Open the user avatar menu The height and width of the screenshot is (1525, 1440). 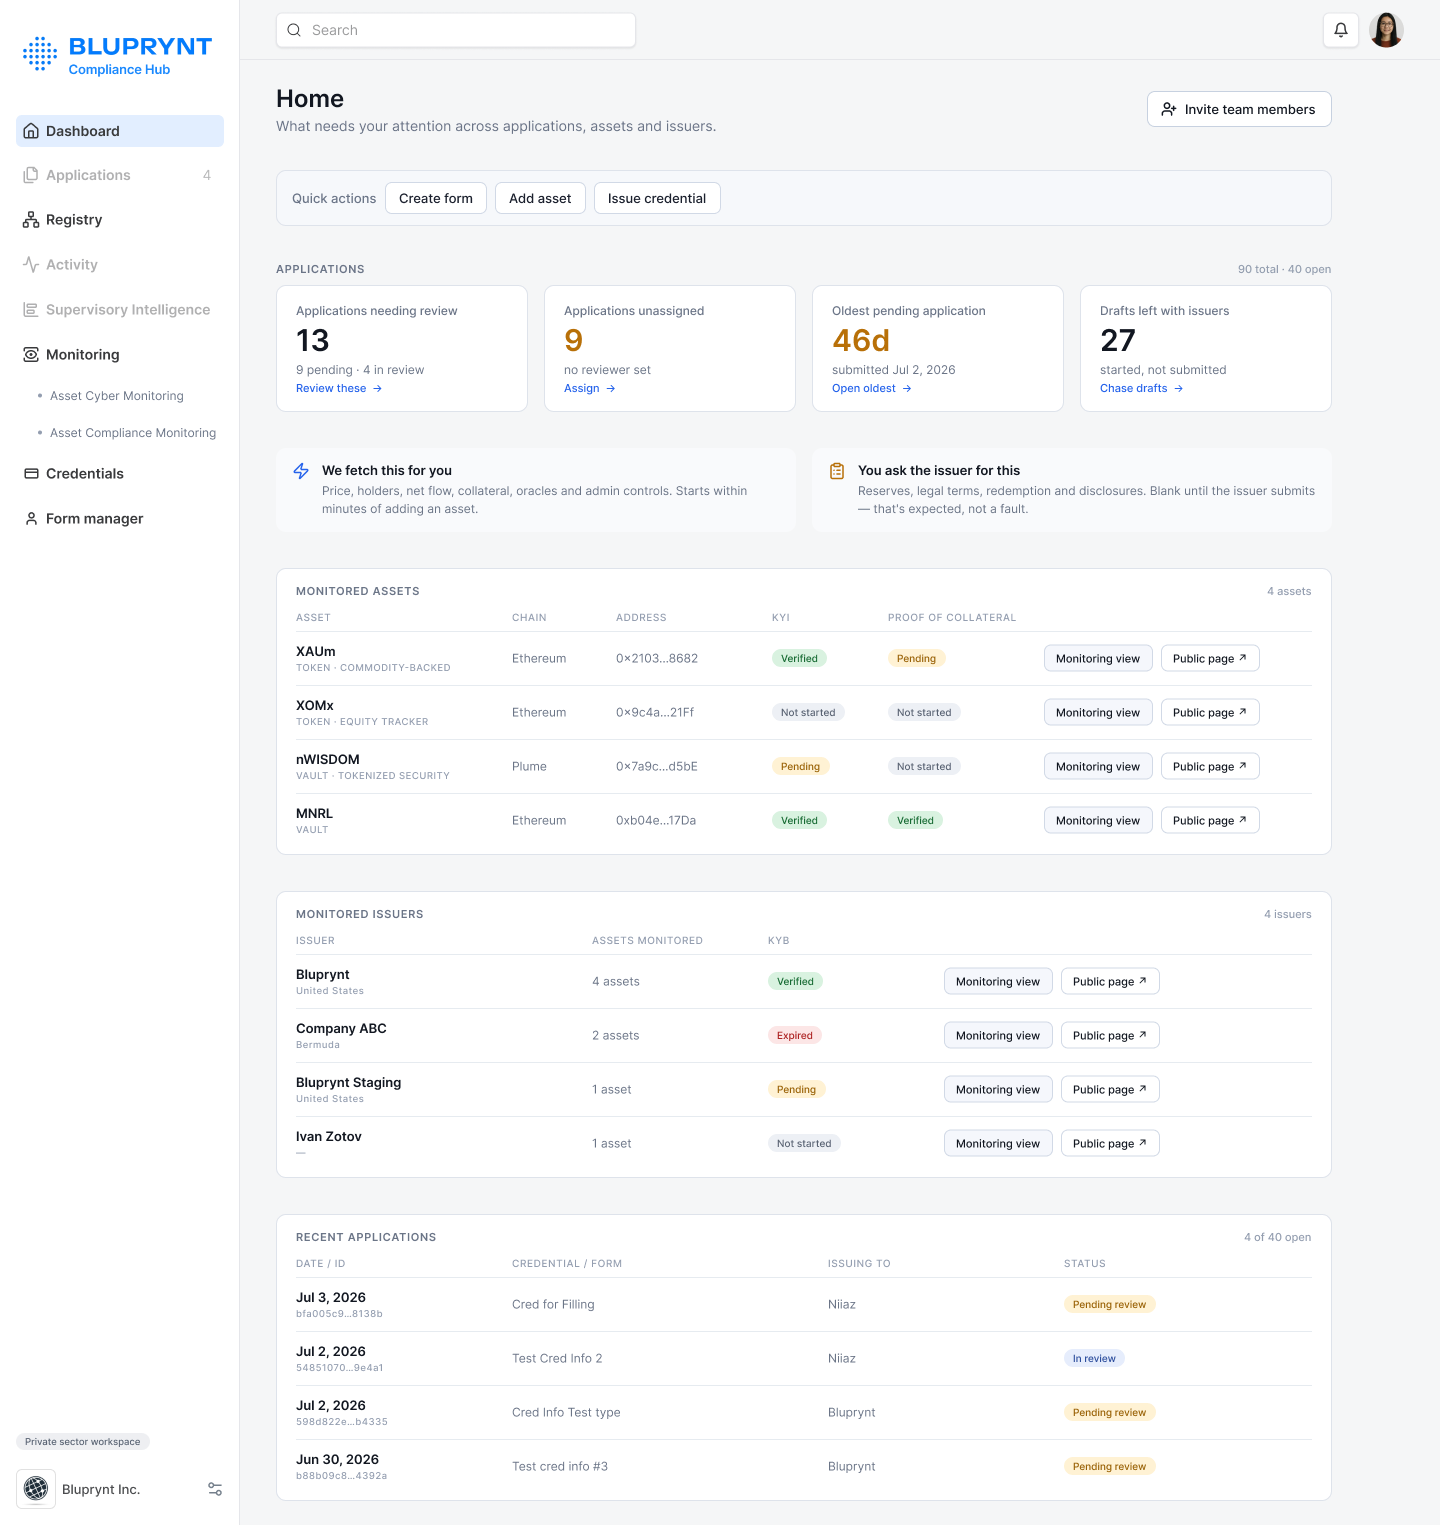tap(1386, 30)
